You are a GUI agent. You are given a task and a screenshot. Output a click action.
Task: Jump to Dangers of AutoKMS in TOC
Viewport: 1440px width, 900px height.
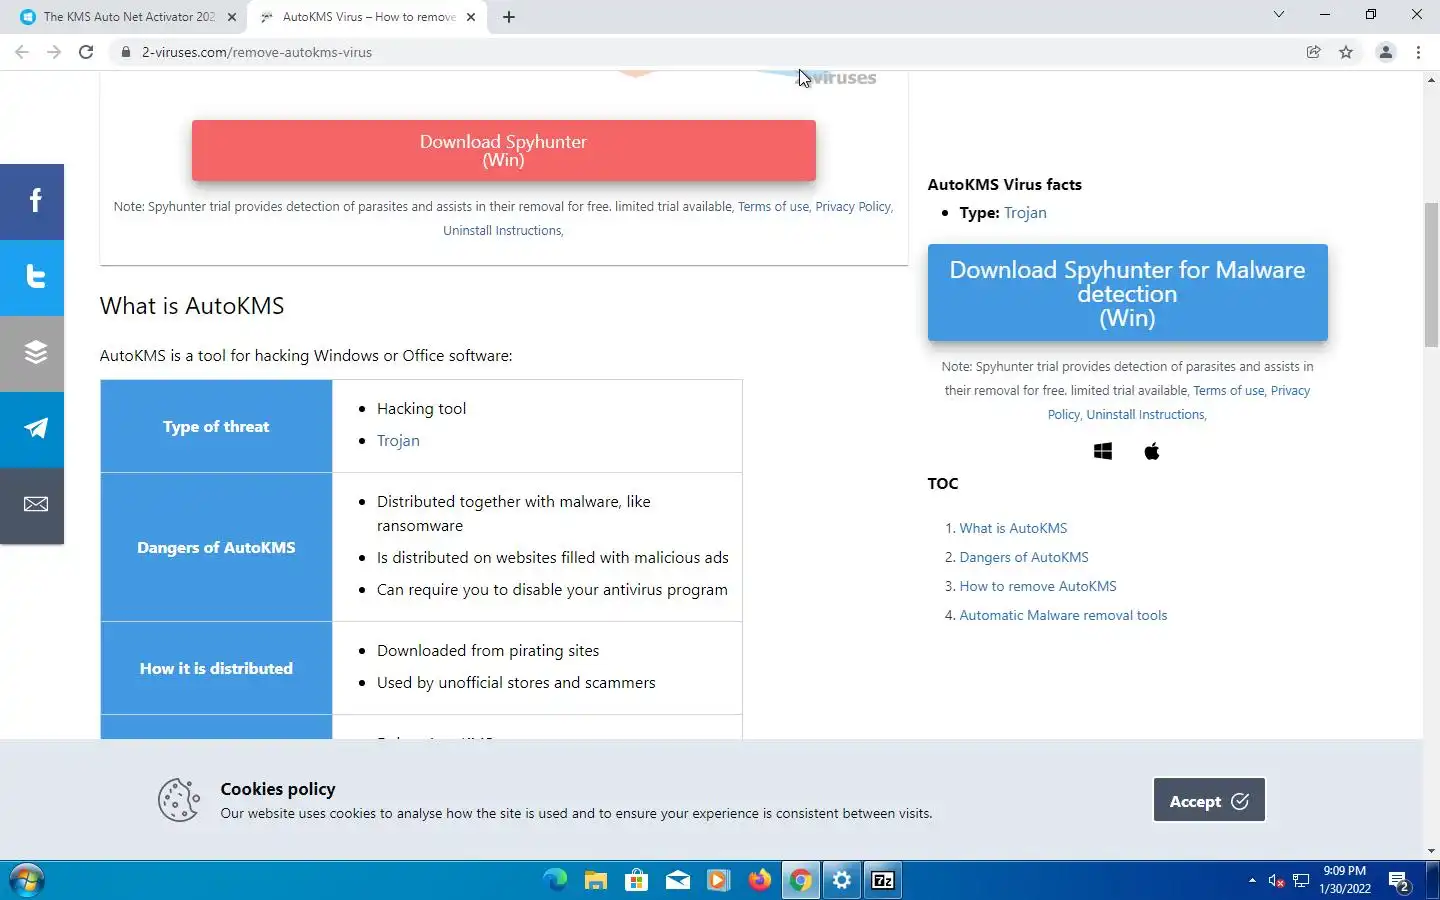click(1024, 557)
